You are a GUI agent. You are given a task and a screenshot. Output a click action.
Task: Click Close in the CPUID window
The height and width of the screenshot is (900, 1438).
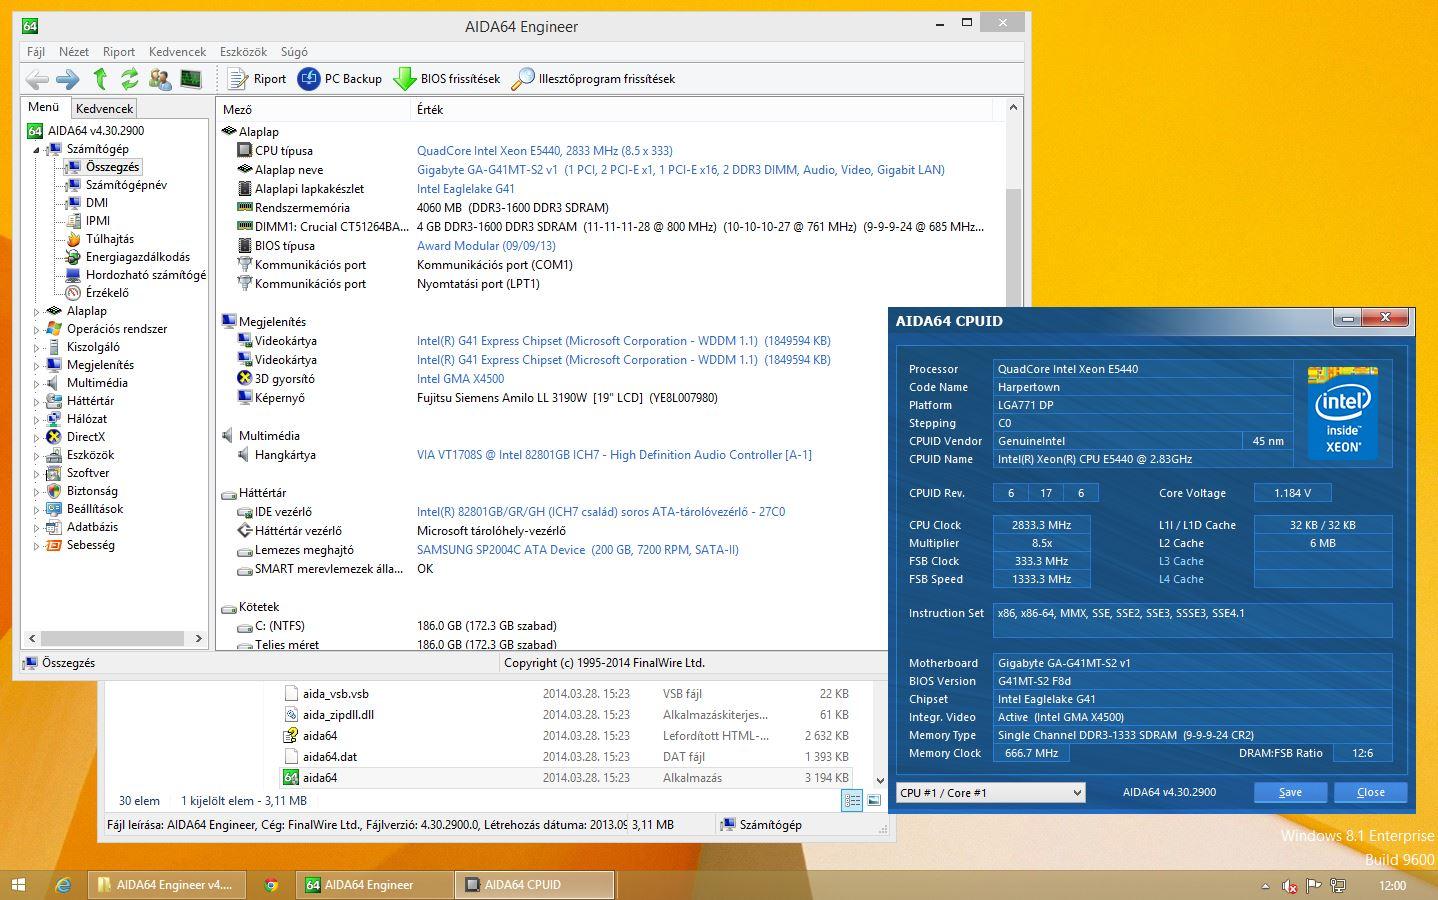tap(1370, 792)
